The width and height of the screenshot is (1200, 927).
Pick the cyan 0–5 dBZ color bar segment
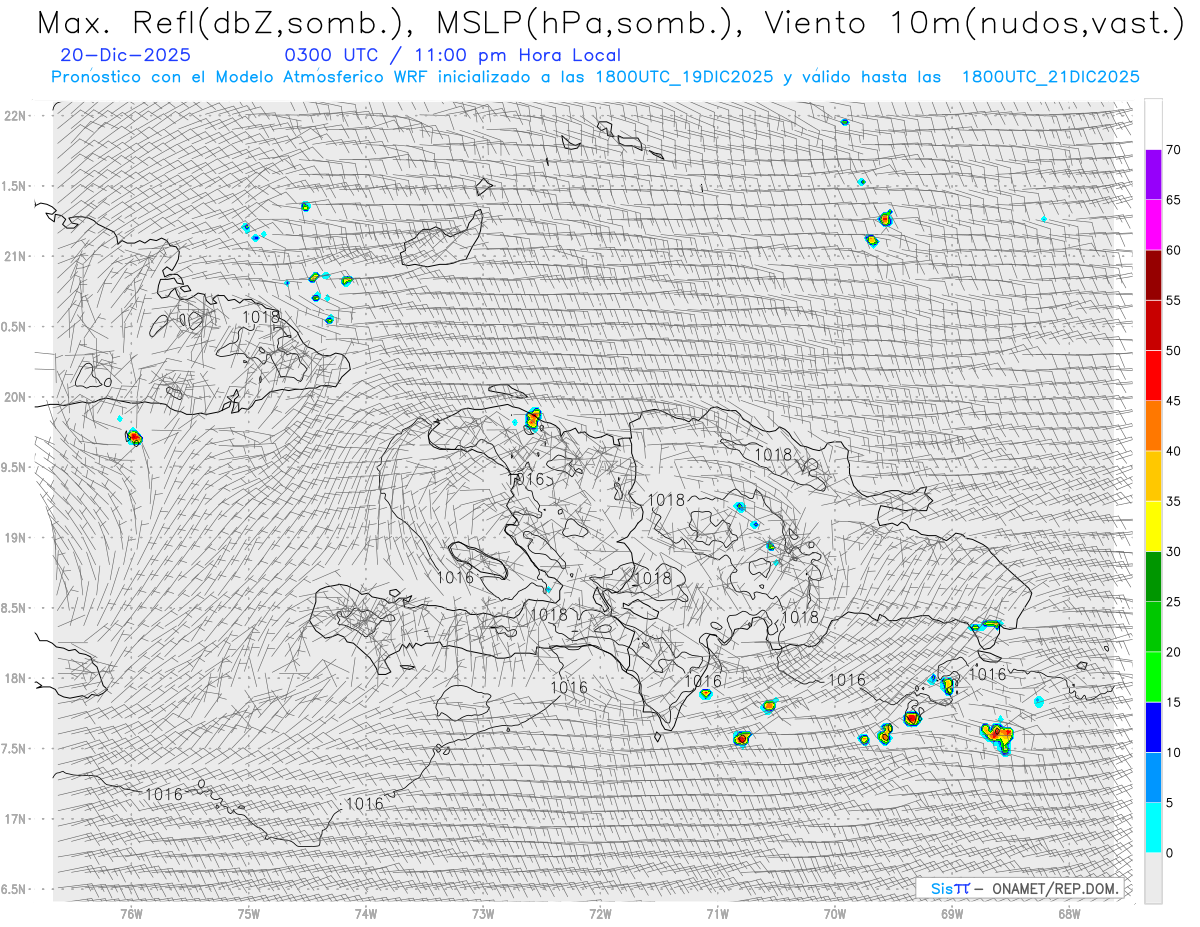click(1153, 828)
